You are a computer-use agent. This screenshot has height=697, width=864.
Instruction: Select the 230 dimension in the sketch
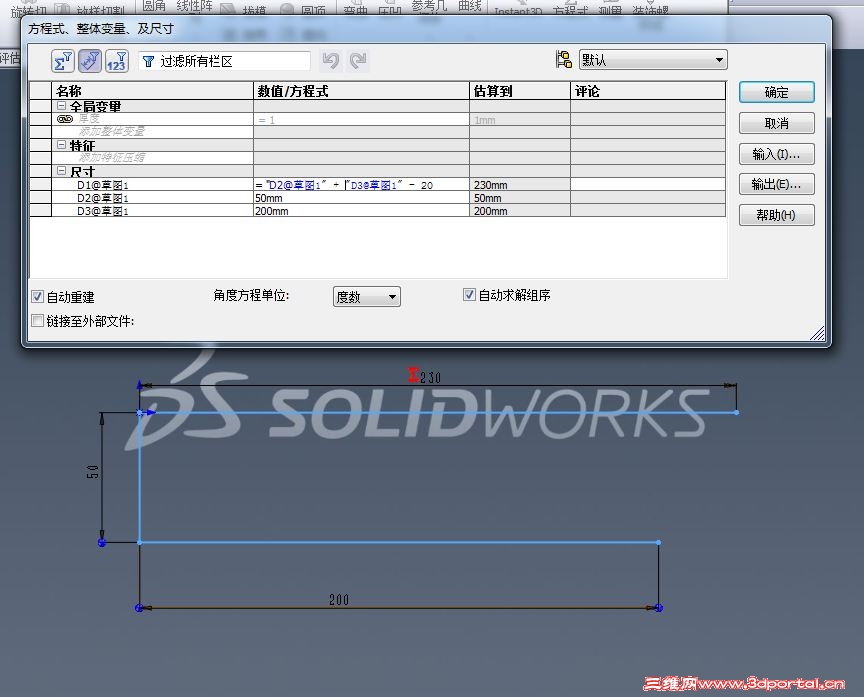coord(430,377)
